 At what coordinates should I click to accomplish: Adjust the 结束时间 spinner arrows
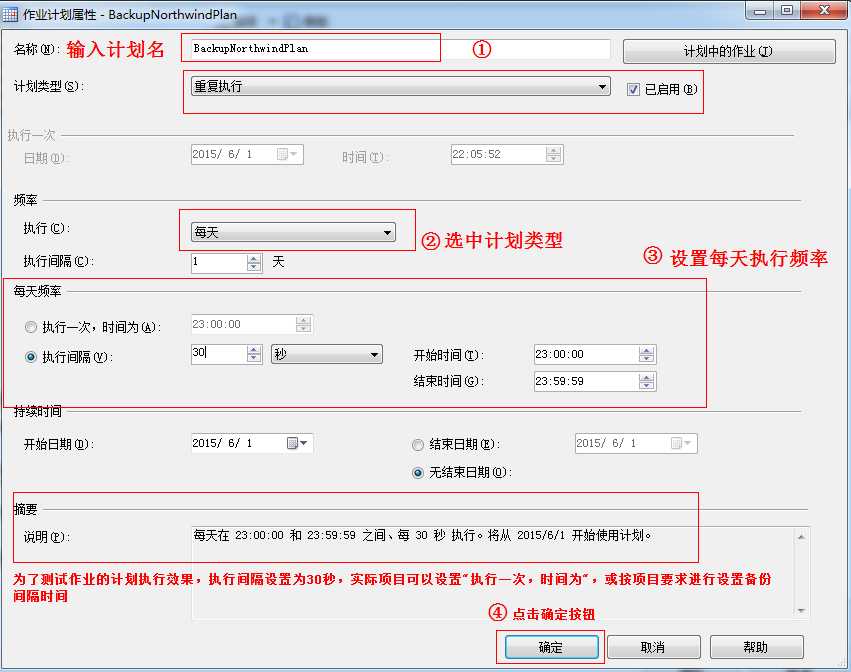[x=646, y=382]
